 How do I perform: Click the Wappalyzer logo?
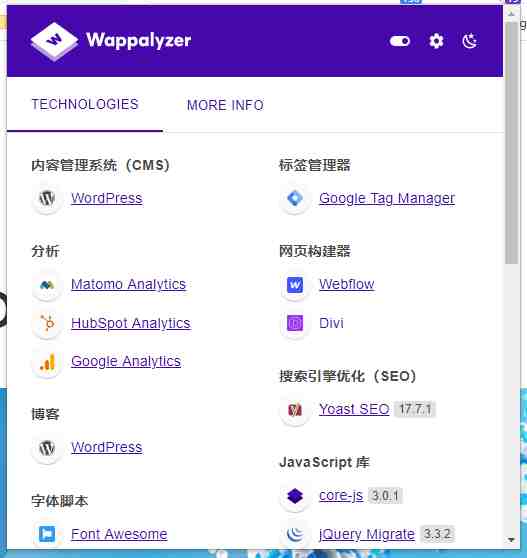[111, 41]
